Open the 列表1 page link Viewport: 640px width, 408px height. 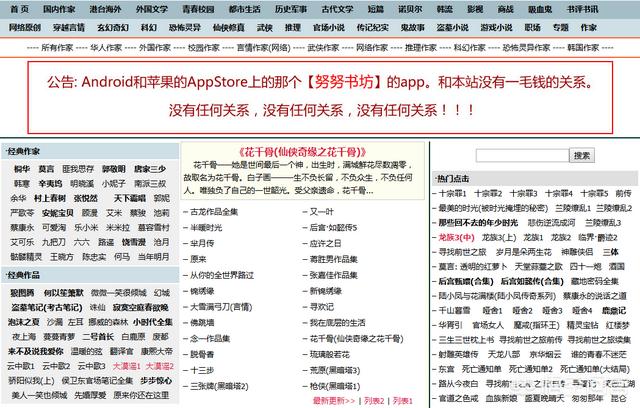coord(403,401)
